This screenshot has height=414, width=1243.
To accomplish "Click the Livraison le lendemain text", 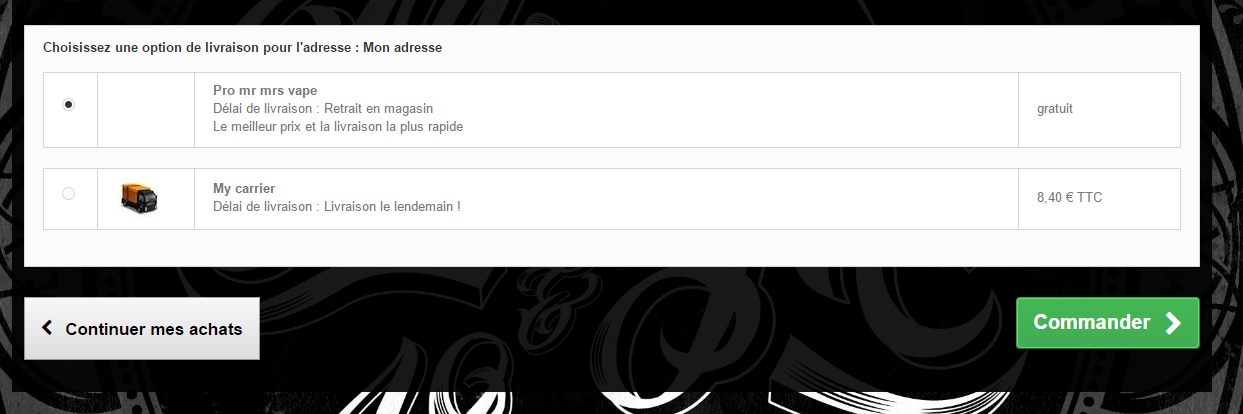I will coord(392,207).
